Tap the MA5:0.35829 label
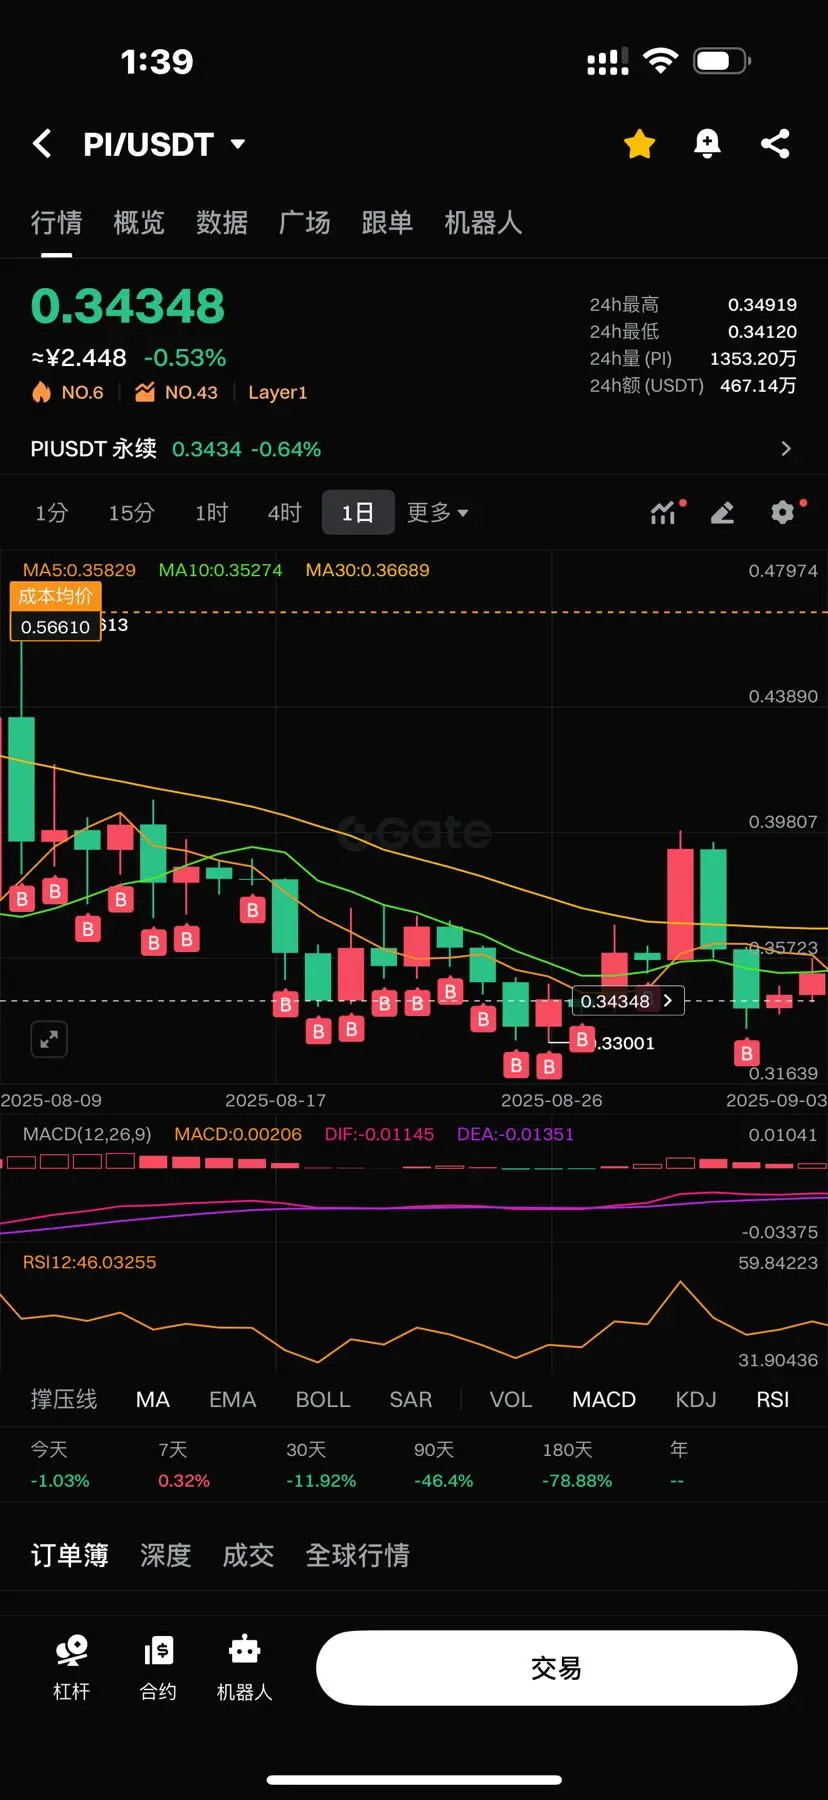This screenshot has width=828, height=1800. 79,570
